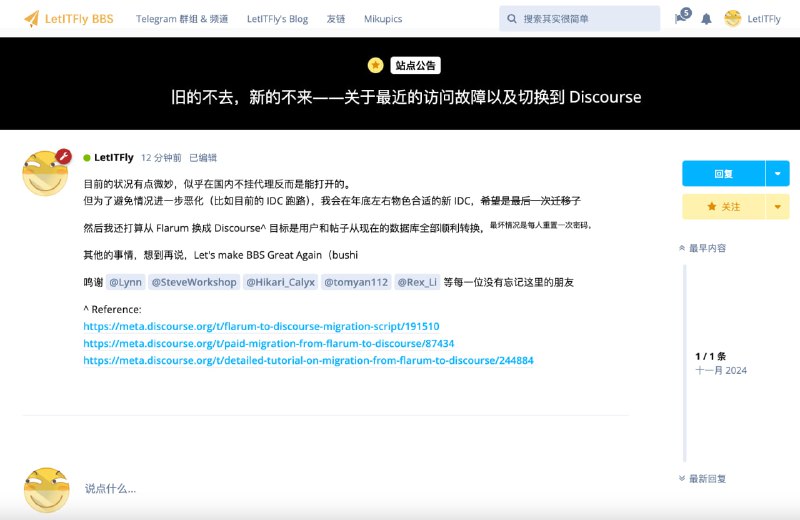Click the LetITFly BBS paper plane logo
This screenshot has height=520, width=800.
coord(32,19)
